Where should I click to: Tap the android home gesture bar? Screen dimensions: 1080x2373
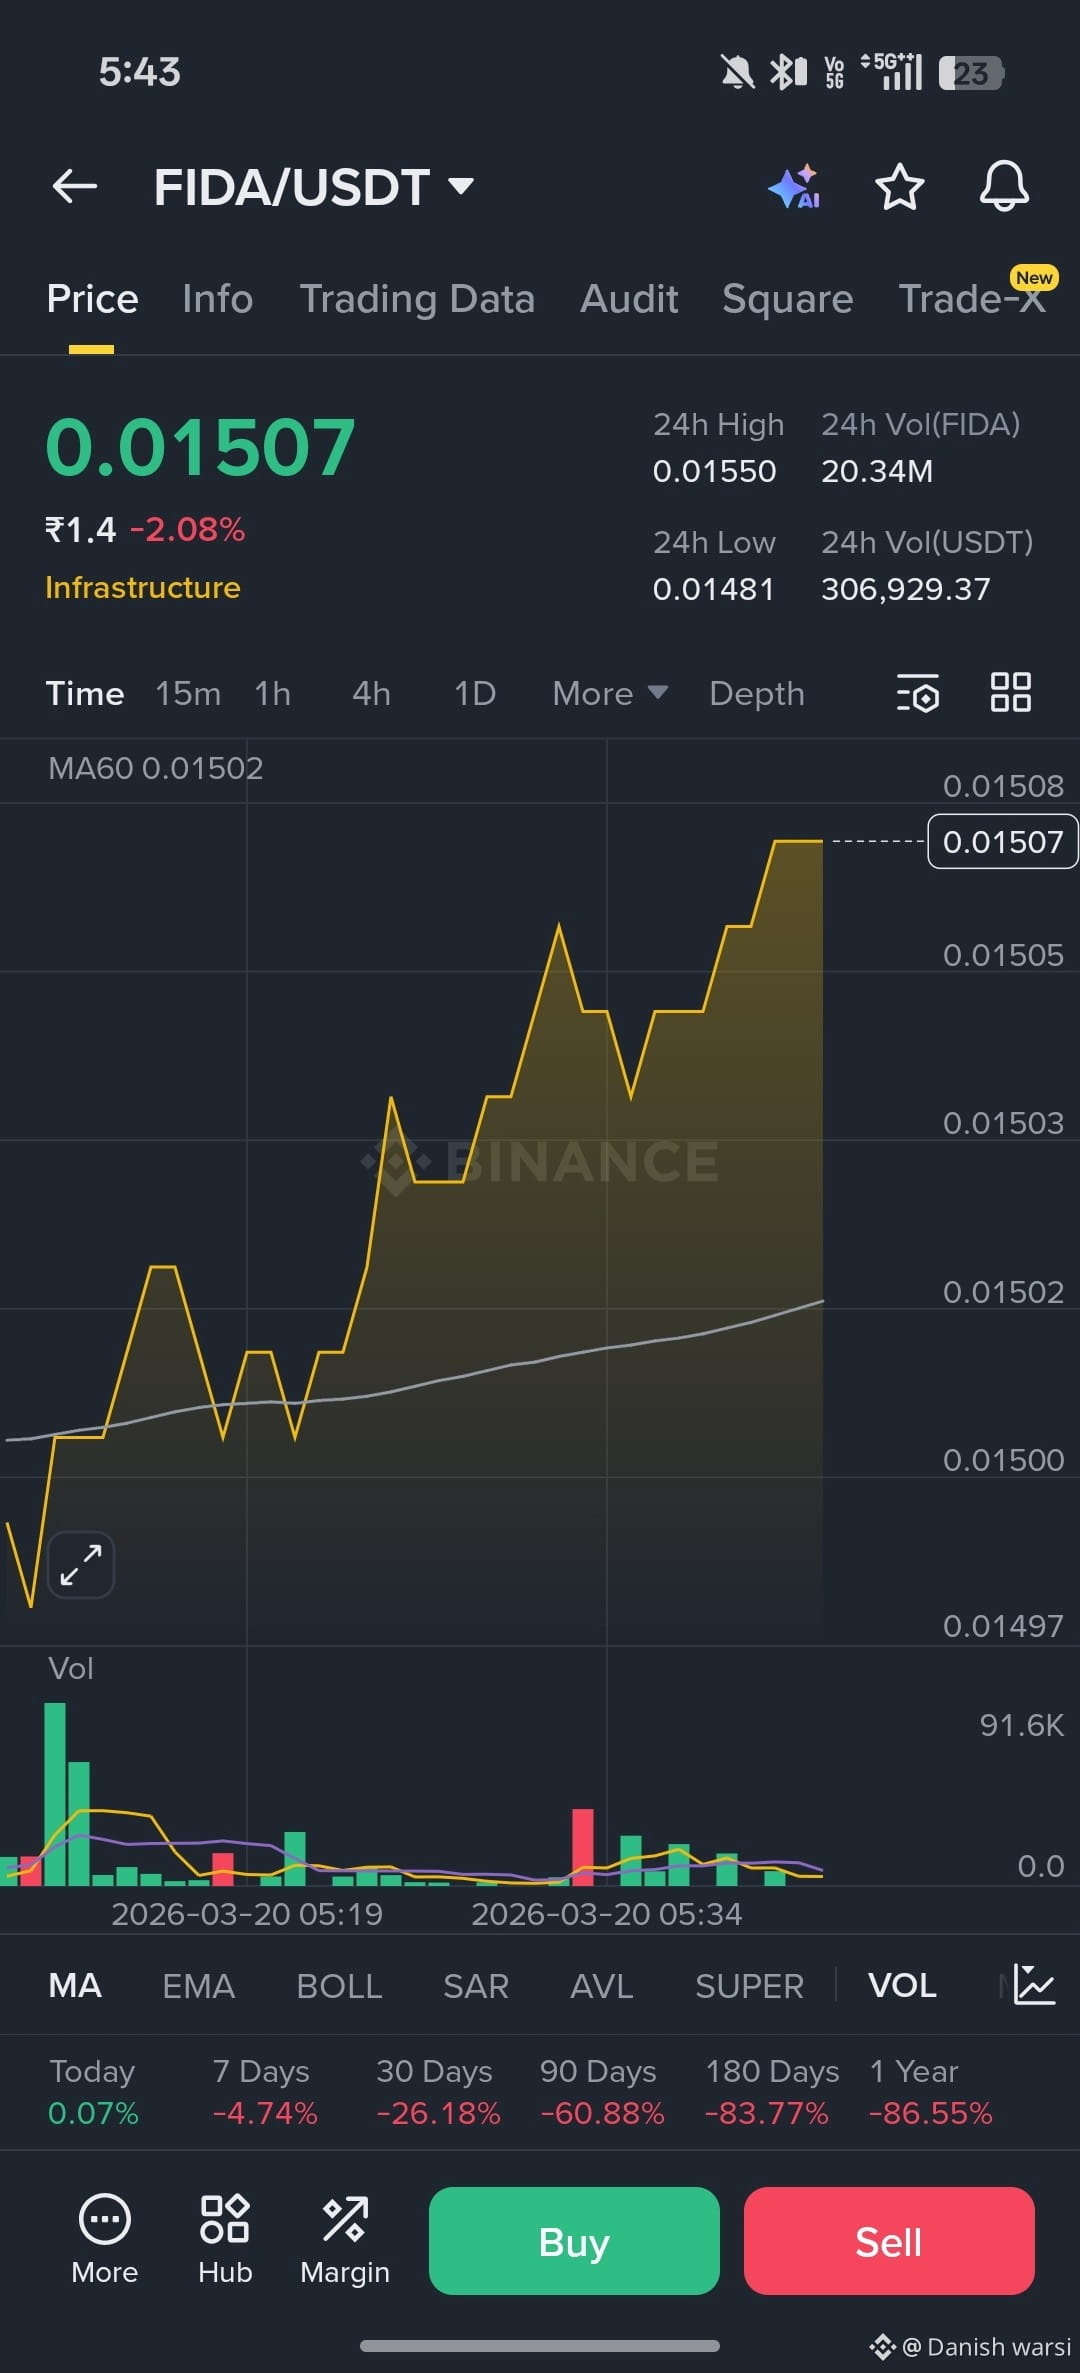tap(540, 2346)
